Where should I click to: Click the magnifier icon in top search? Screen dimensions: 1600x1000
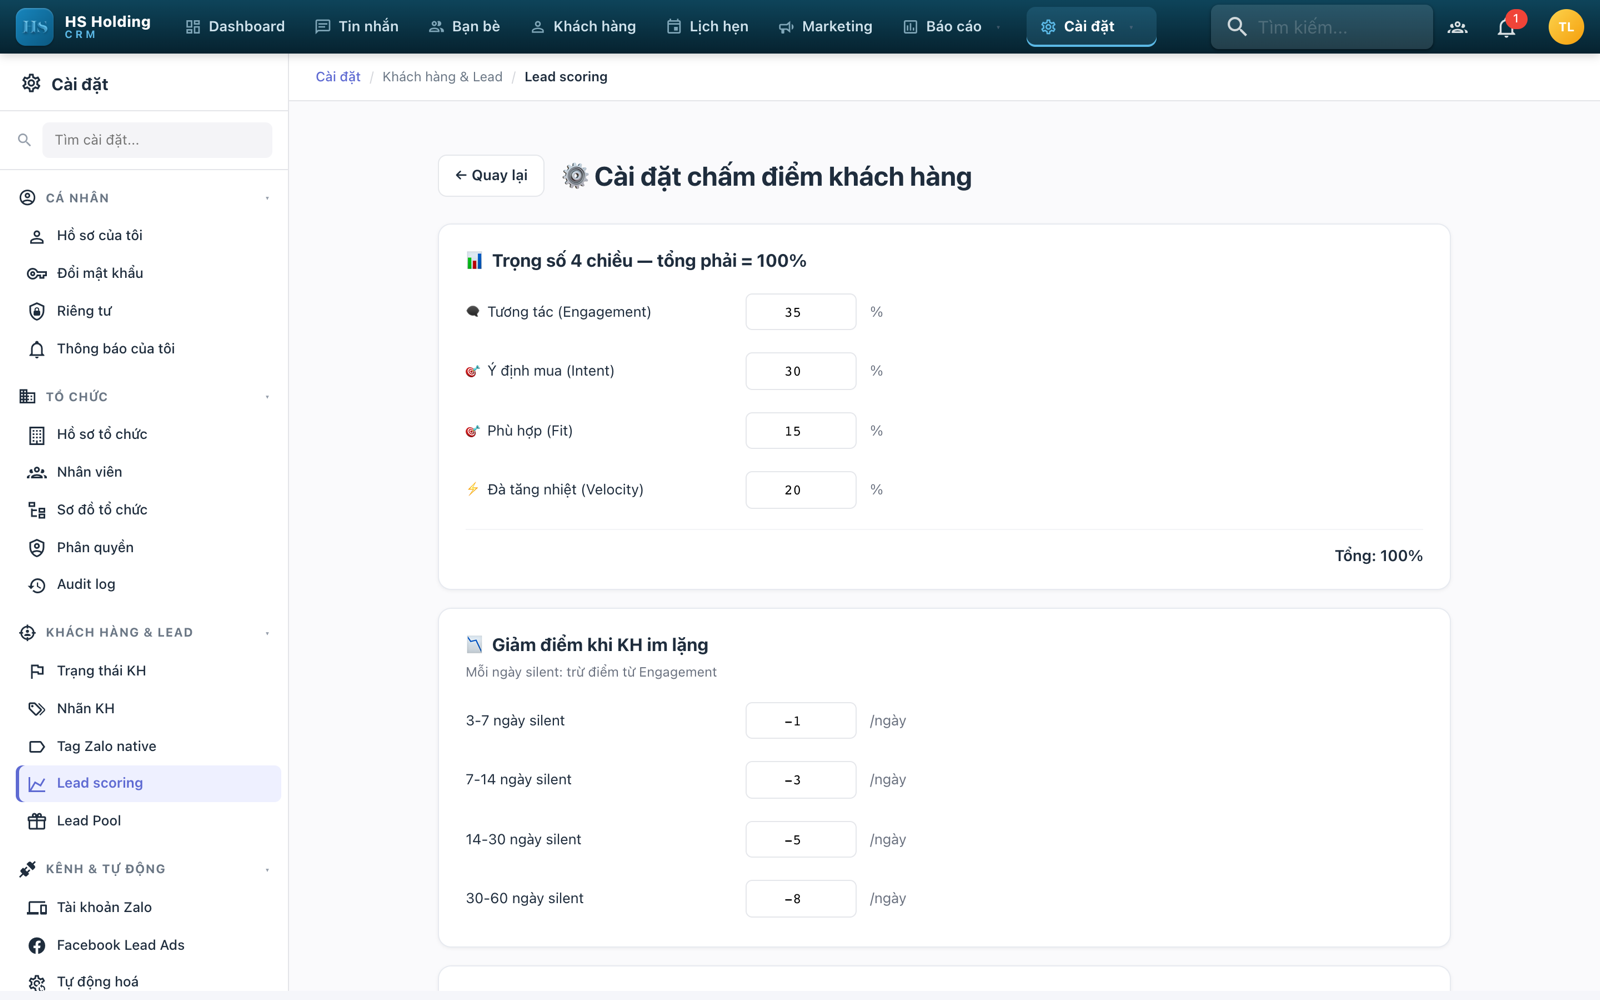(x=1237, y=27)
